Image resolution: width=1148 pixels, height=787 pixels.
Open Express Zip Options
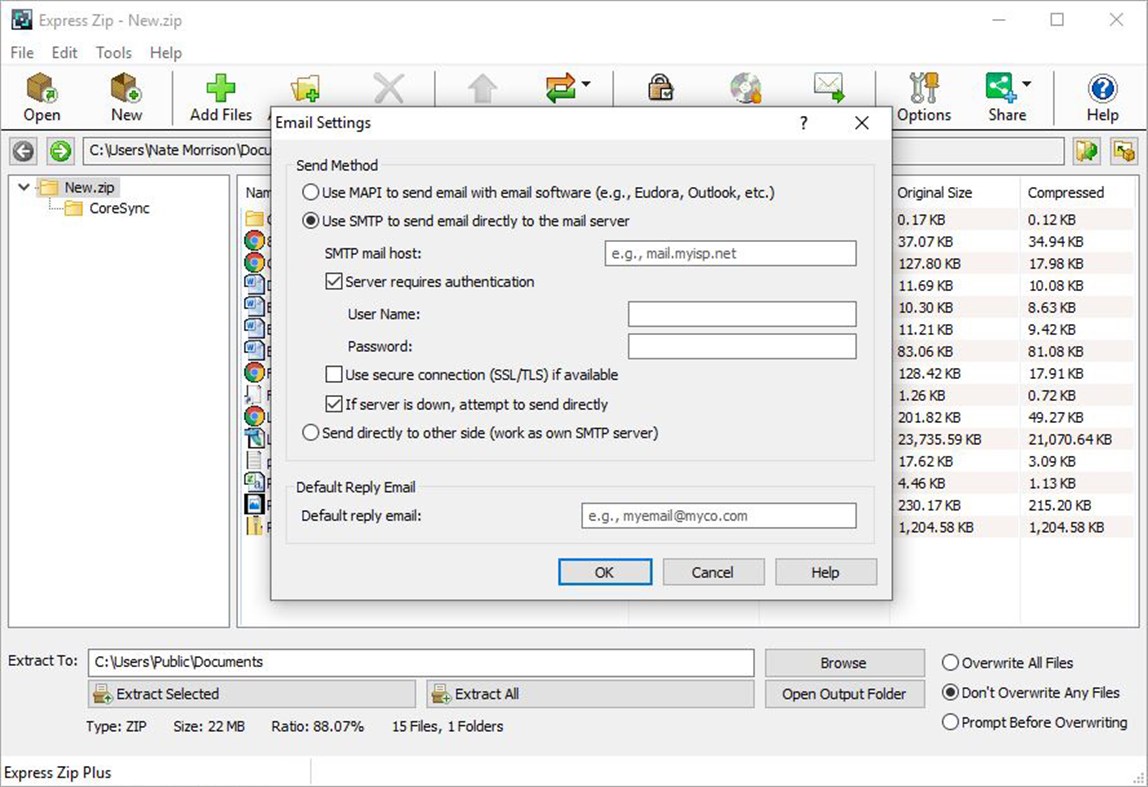click(922, 97)
